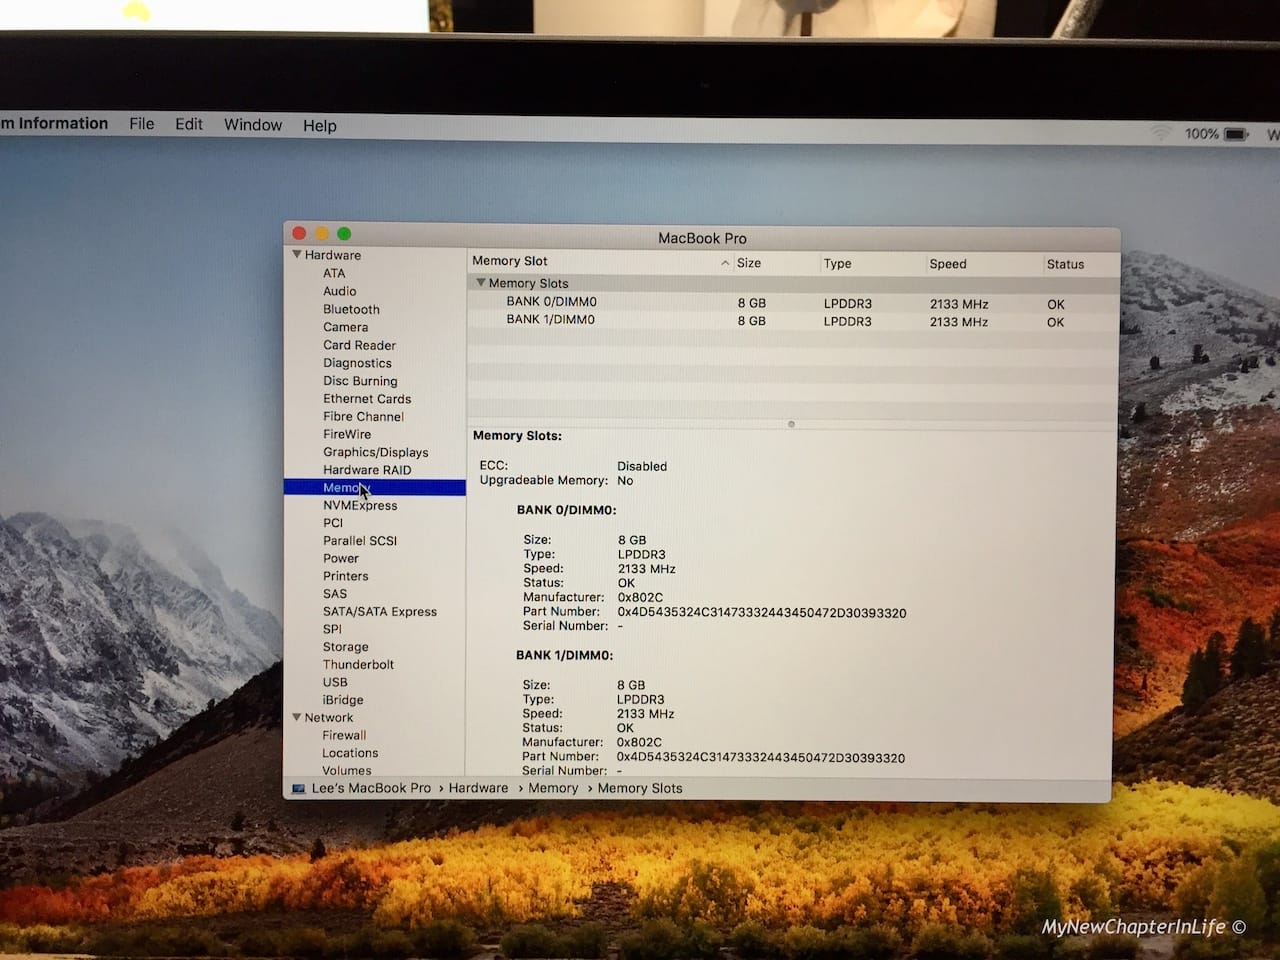Select Graphics/Displays in the sidebar

(376, 452)
